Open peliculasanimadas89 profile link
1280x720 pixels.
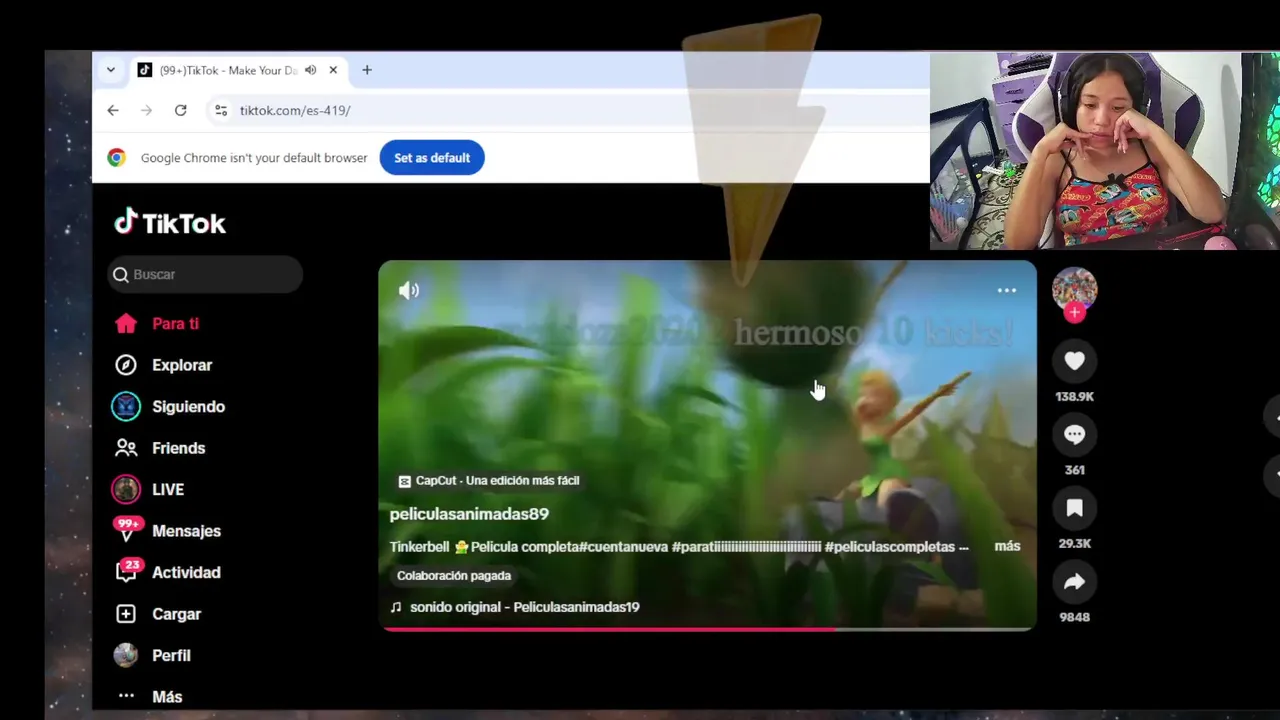point(469,514)
